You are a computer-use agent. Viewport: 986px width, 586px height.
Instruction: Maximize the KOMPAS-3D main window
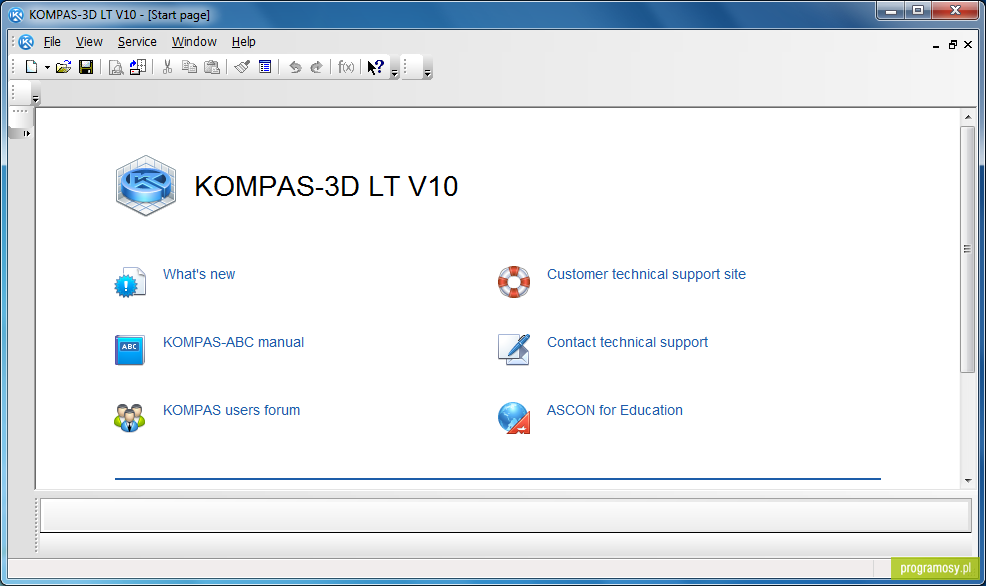[x=918, y=10]
